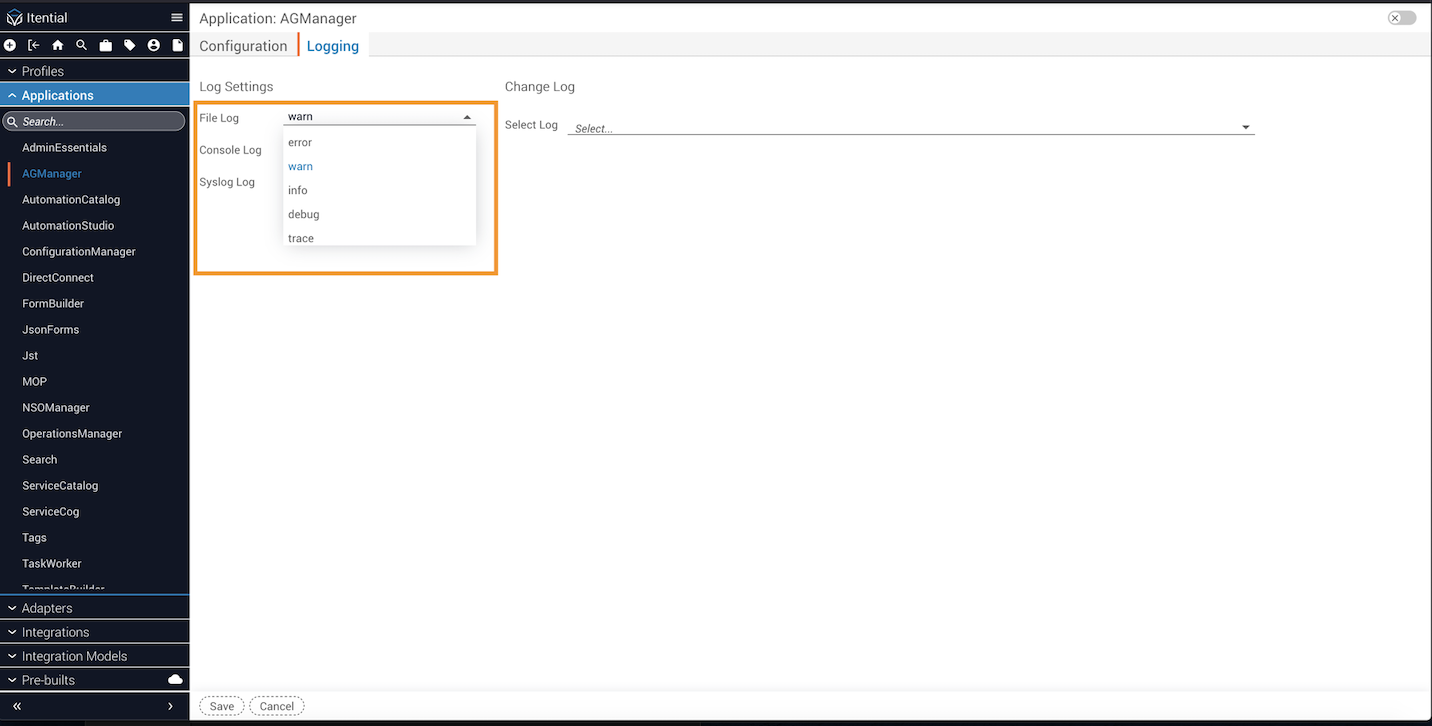This screenshot has height=726, width=1432.
Task: Click the right chevron at sidebar bottom
Action: [x=171, y=706]
